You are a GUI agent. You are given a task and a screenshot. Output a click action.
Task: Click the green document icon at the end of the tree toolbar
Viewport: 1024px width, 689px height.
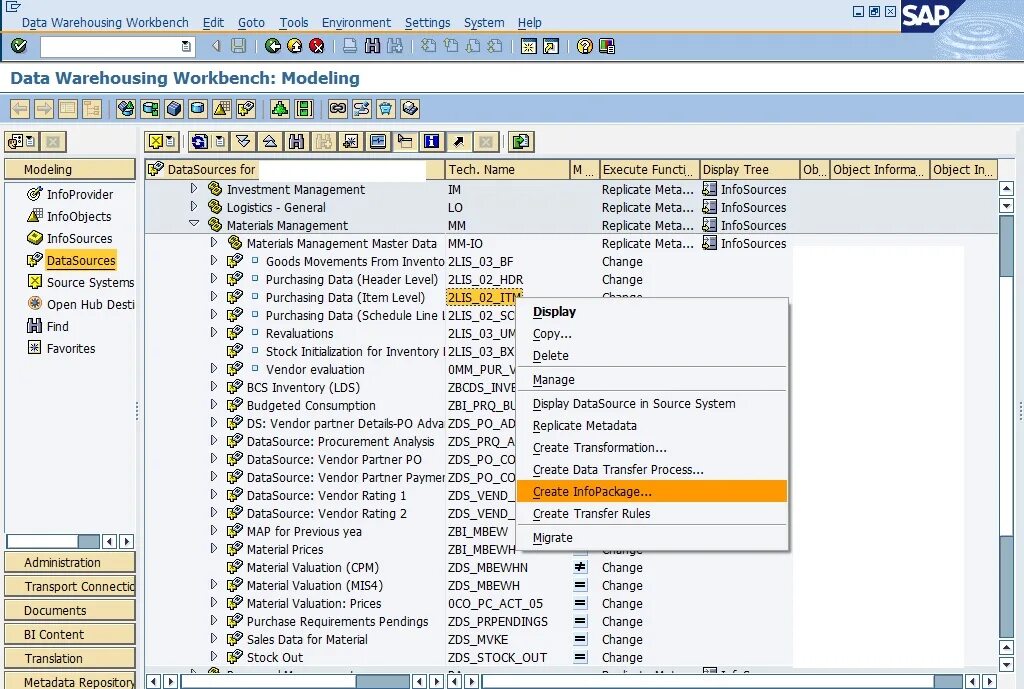pyautogui.click(x=520, y=141)
